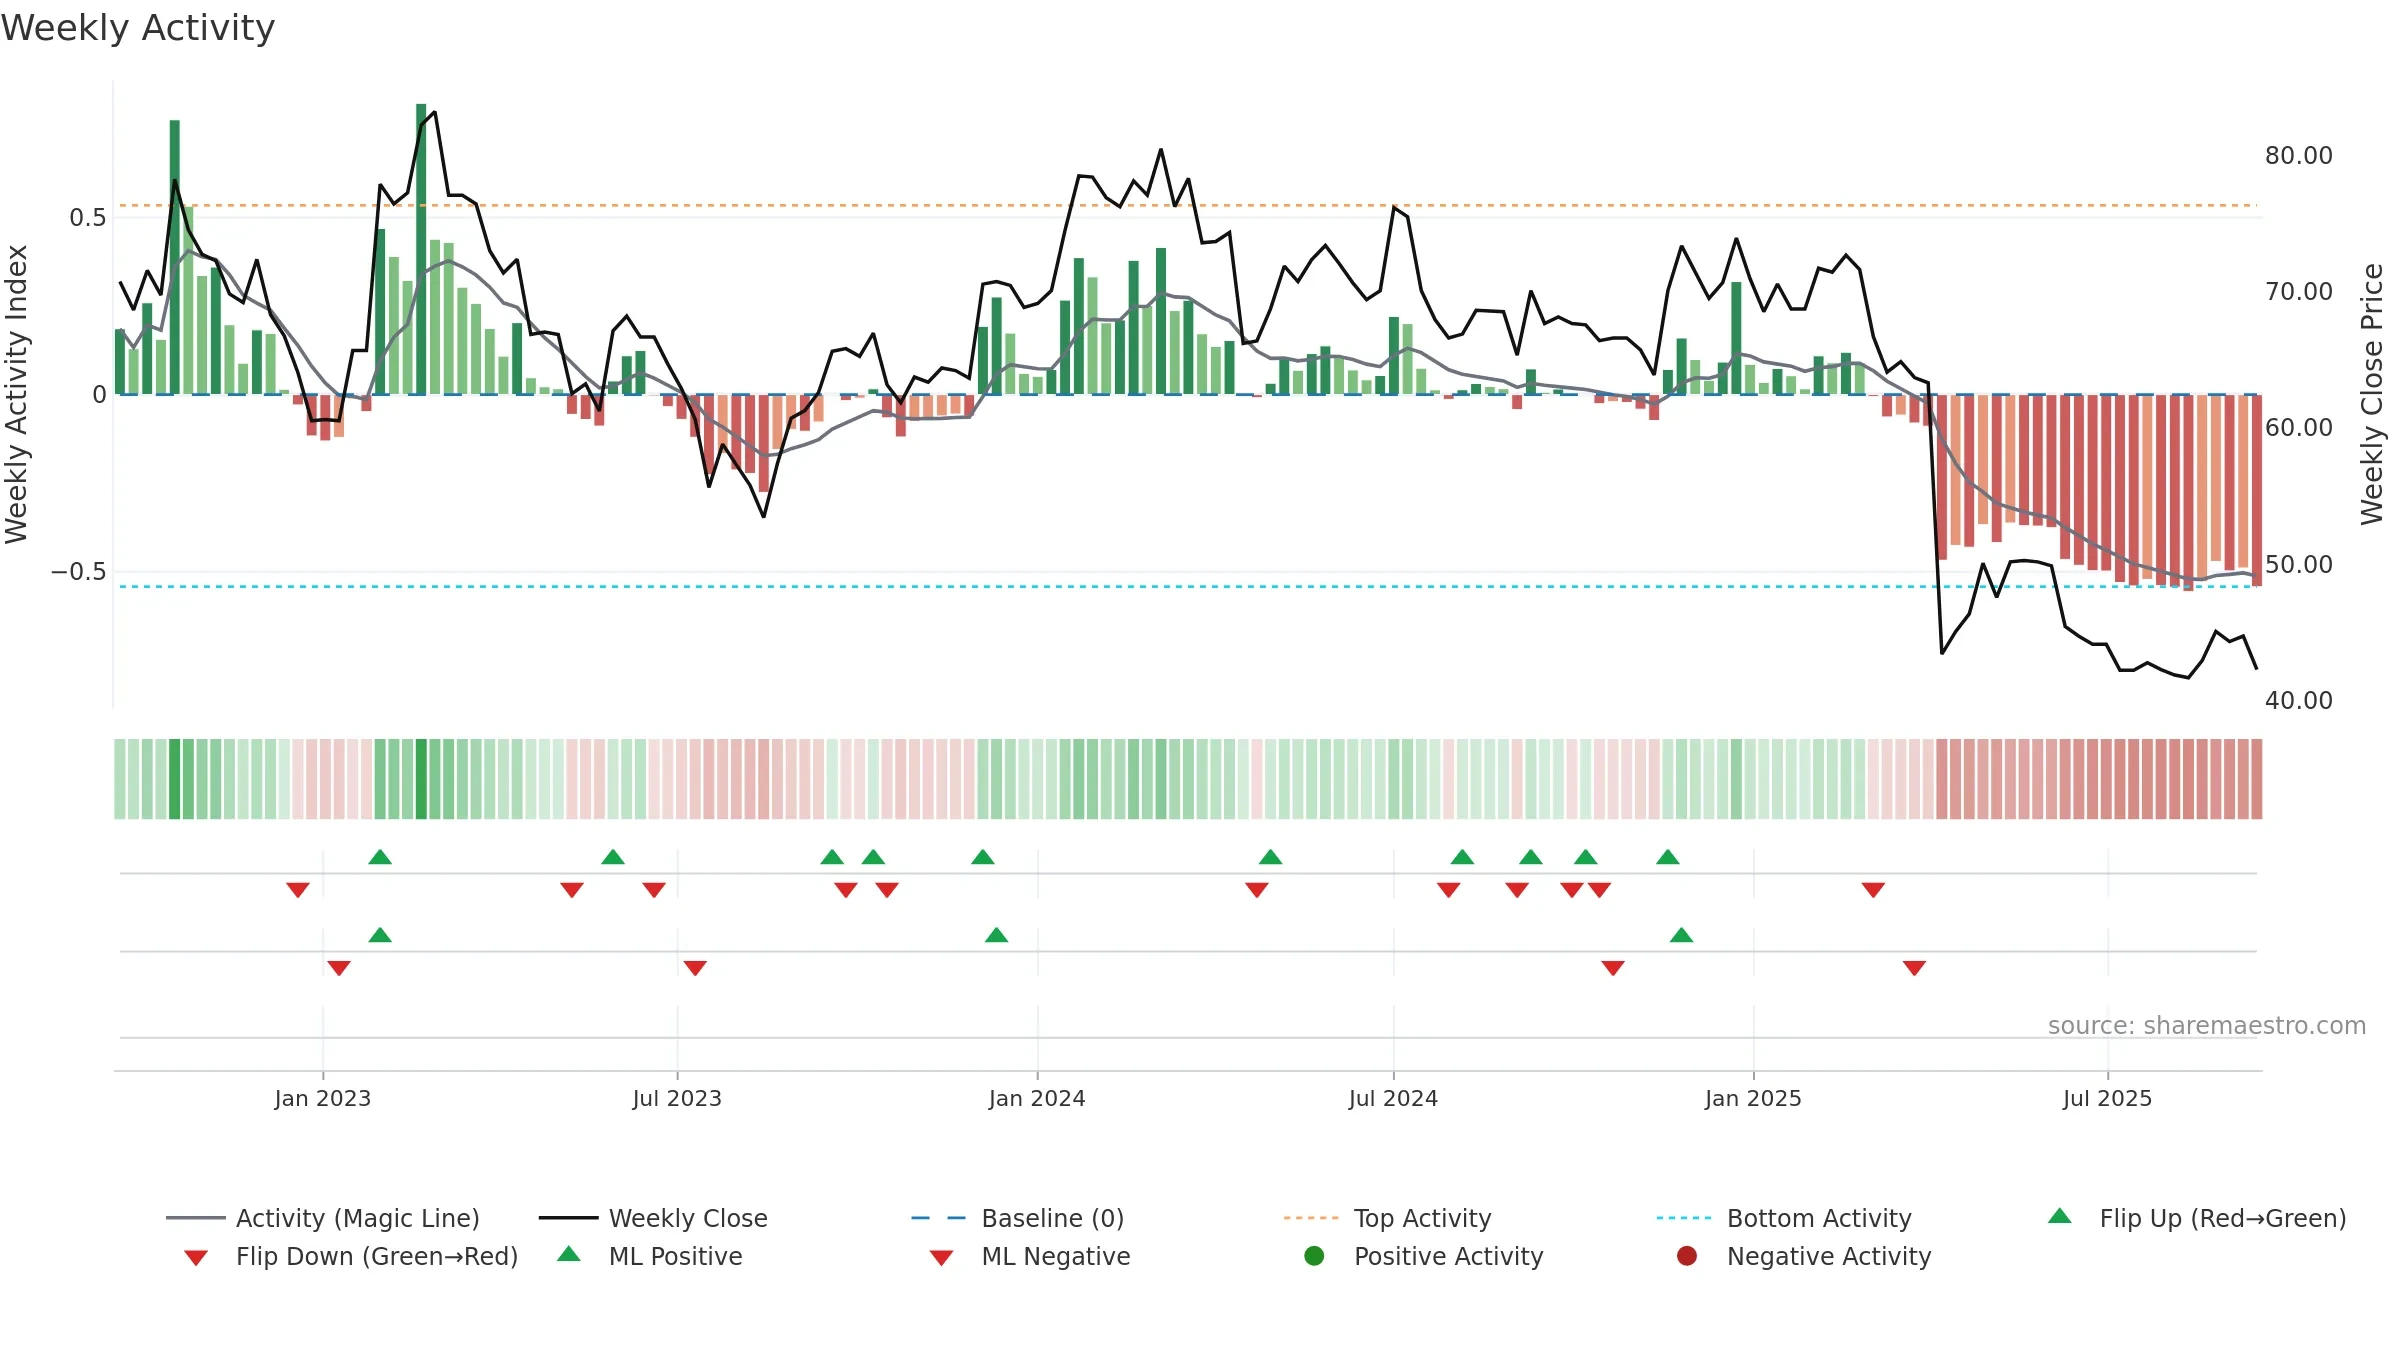This screenshot has height=1350, width=2400.
Task: Toggle Activity (Magic Line) legend entry
Action: pyautogui.click(x=323, y=1218)
